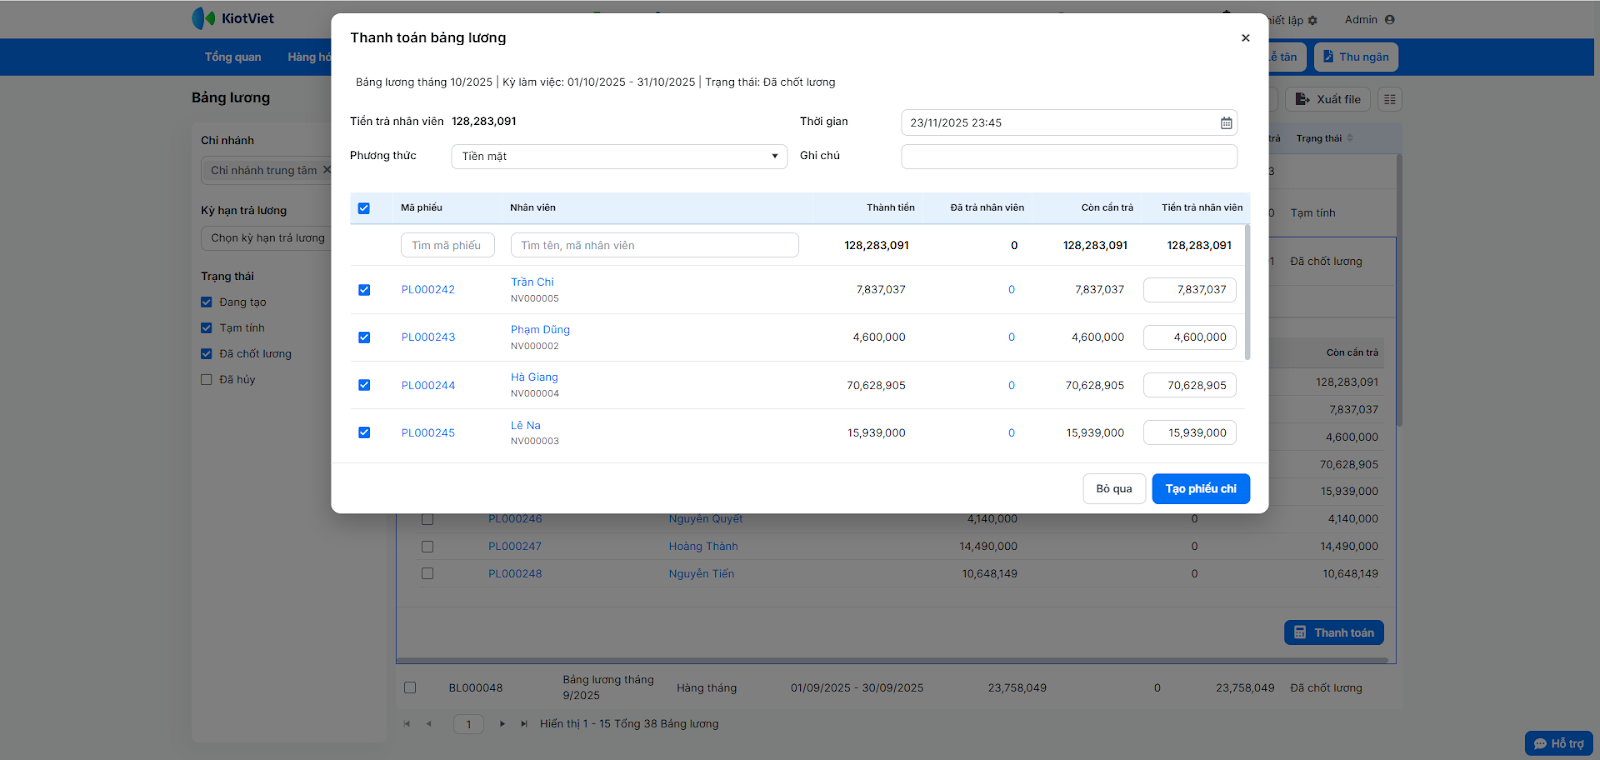The height and width of the screenshot is (760, 1600).
Task: Click the Thanh toán calculator button
Action: [x=1334, y=633]
